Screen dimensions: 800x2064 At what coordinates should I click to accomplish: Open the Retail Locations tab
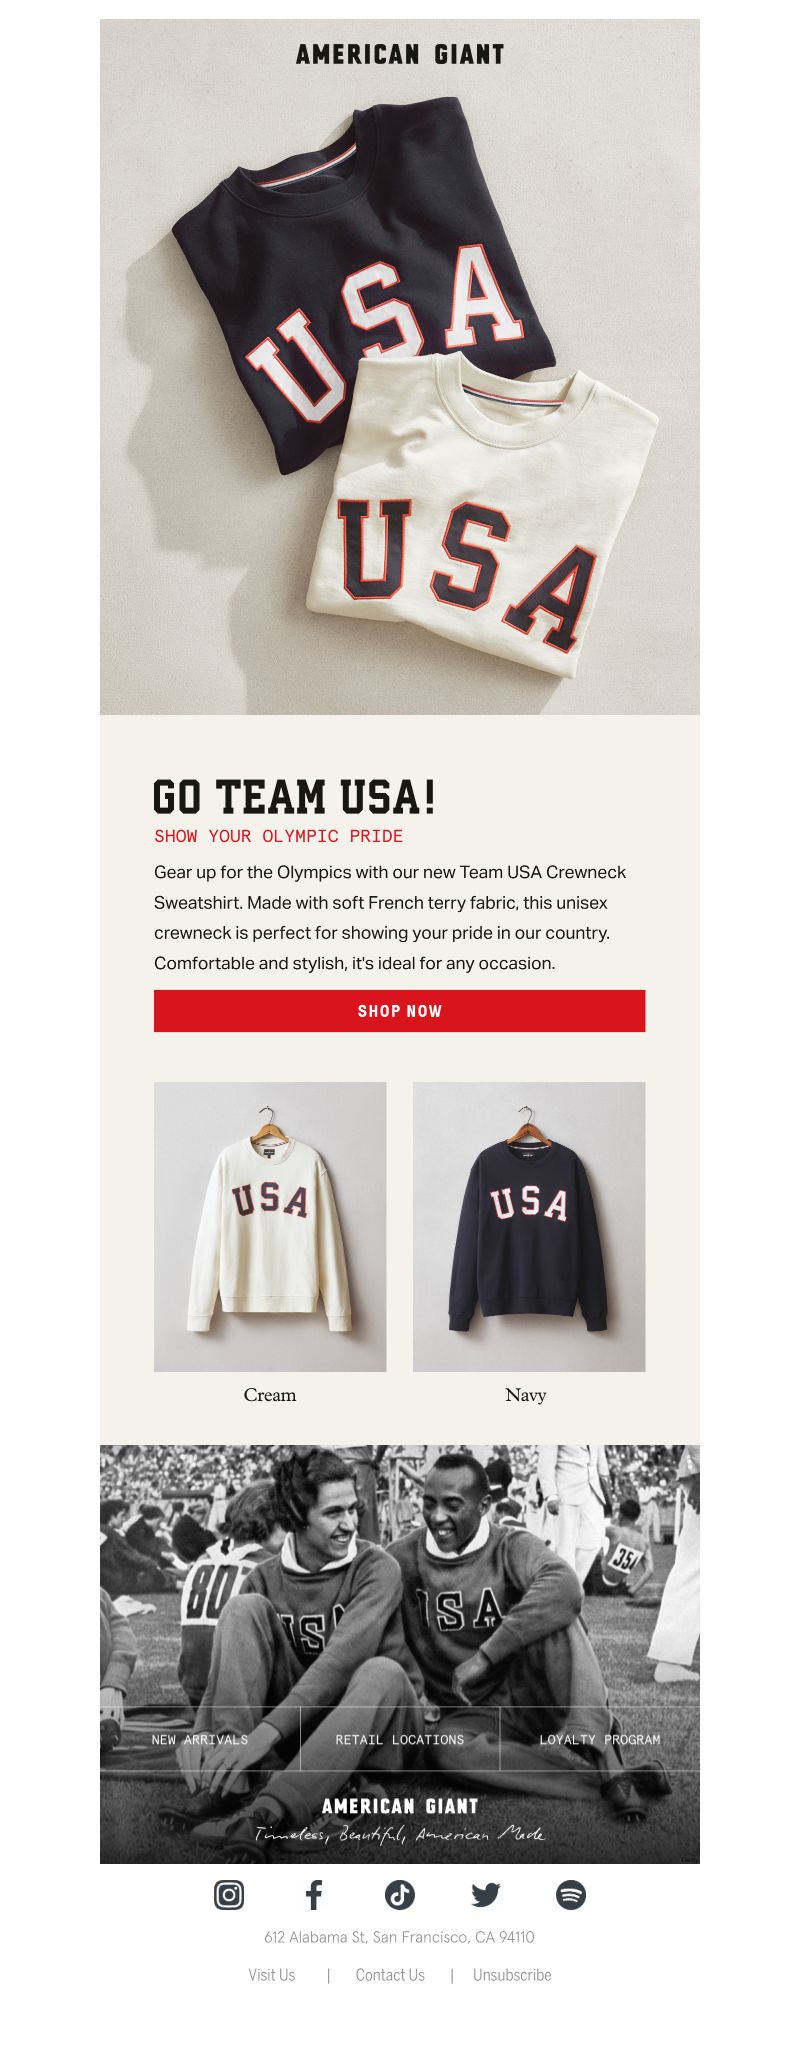pos(400,1739)
